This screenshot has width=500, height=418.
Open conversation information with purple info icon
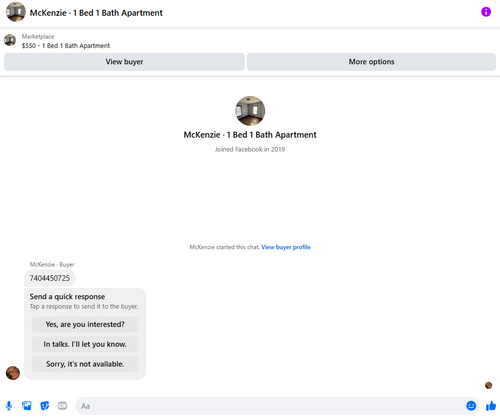(486, 12)
